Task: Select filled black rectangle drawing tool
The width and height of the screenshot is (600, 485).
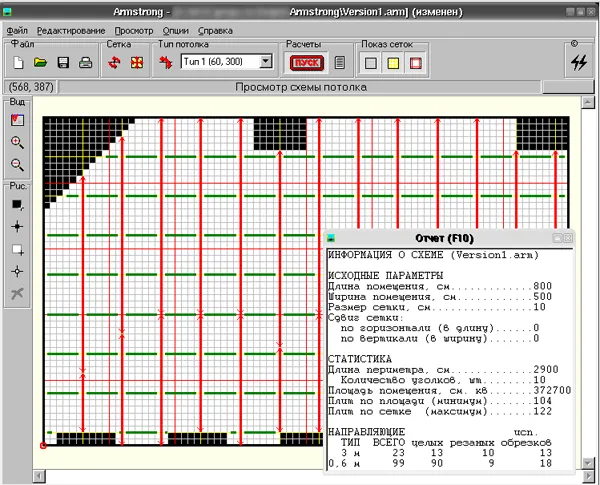Action: 17,204
